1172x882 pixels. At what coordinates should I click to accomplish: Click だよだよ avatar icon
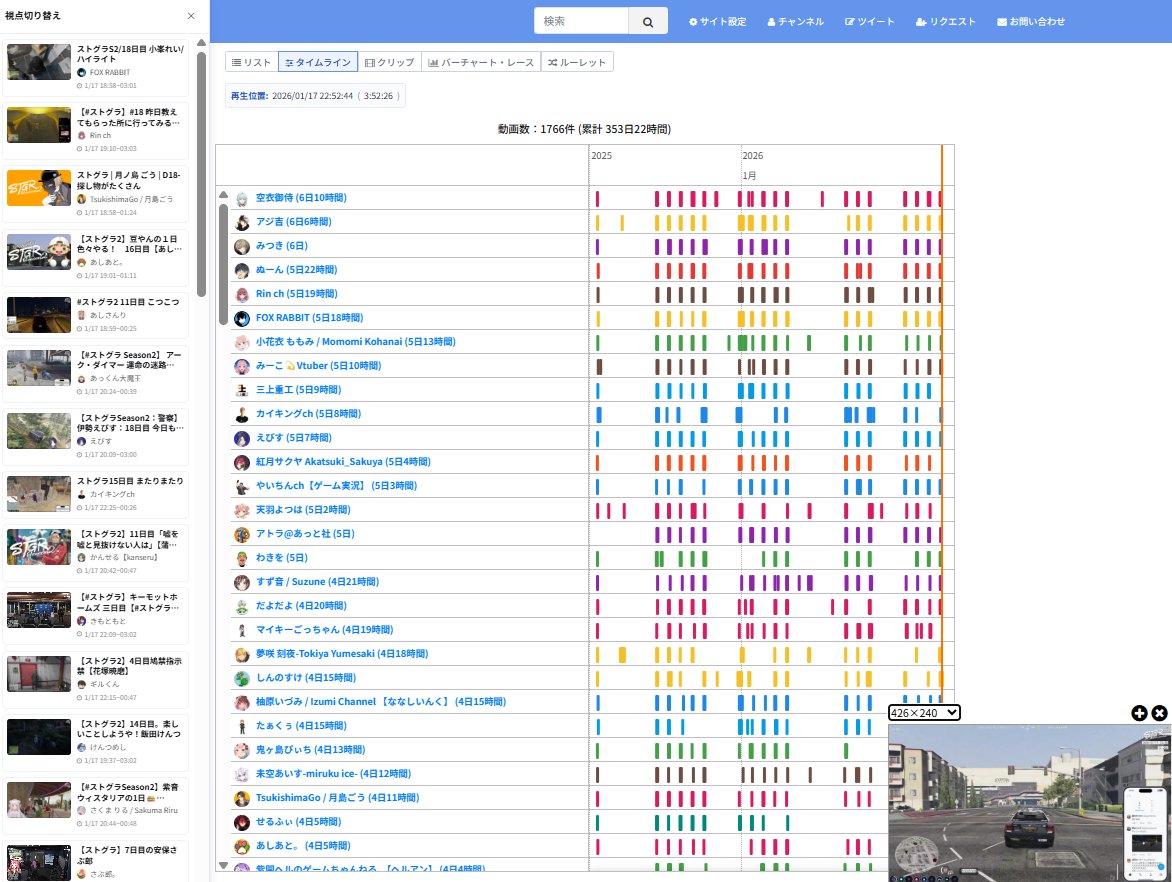click(x=241, y=606)
